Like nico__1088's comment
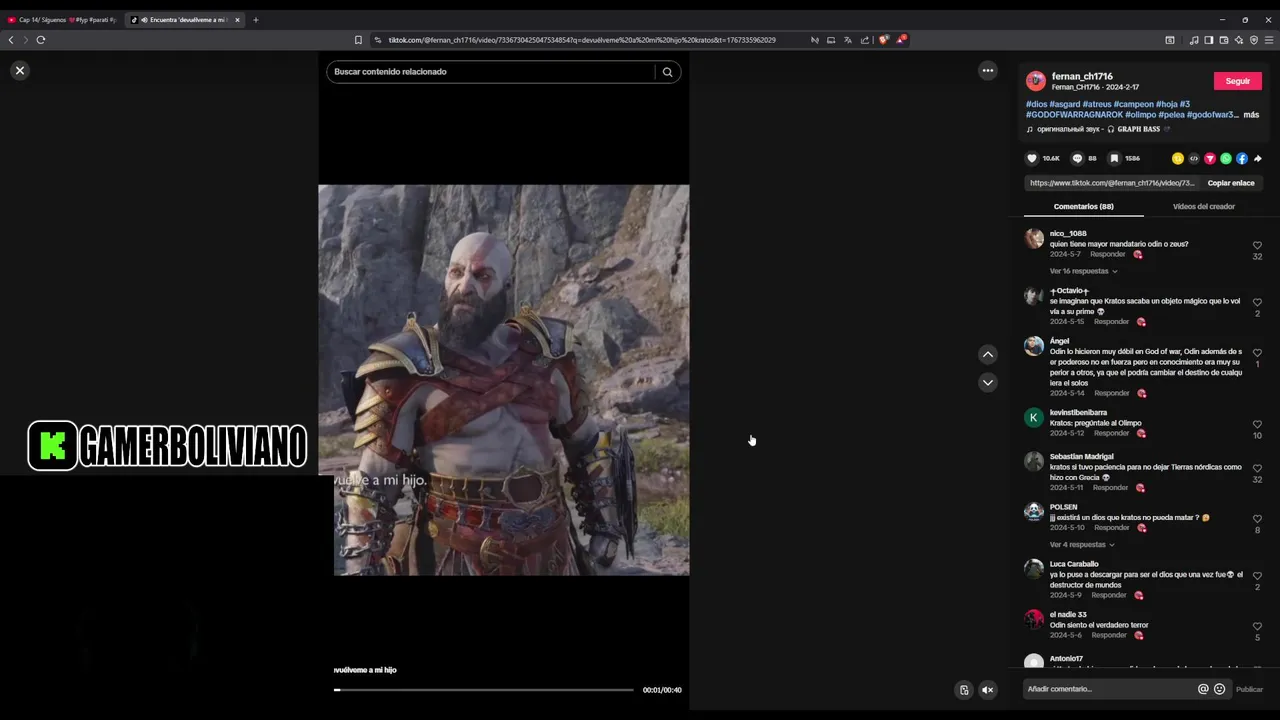 click(x=1257, y=245)
